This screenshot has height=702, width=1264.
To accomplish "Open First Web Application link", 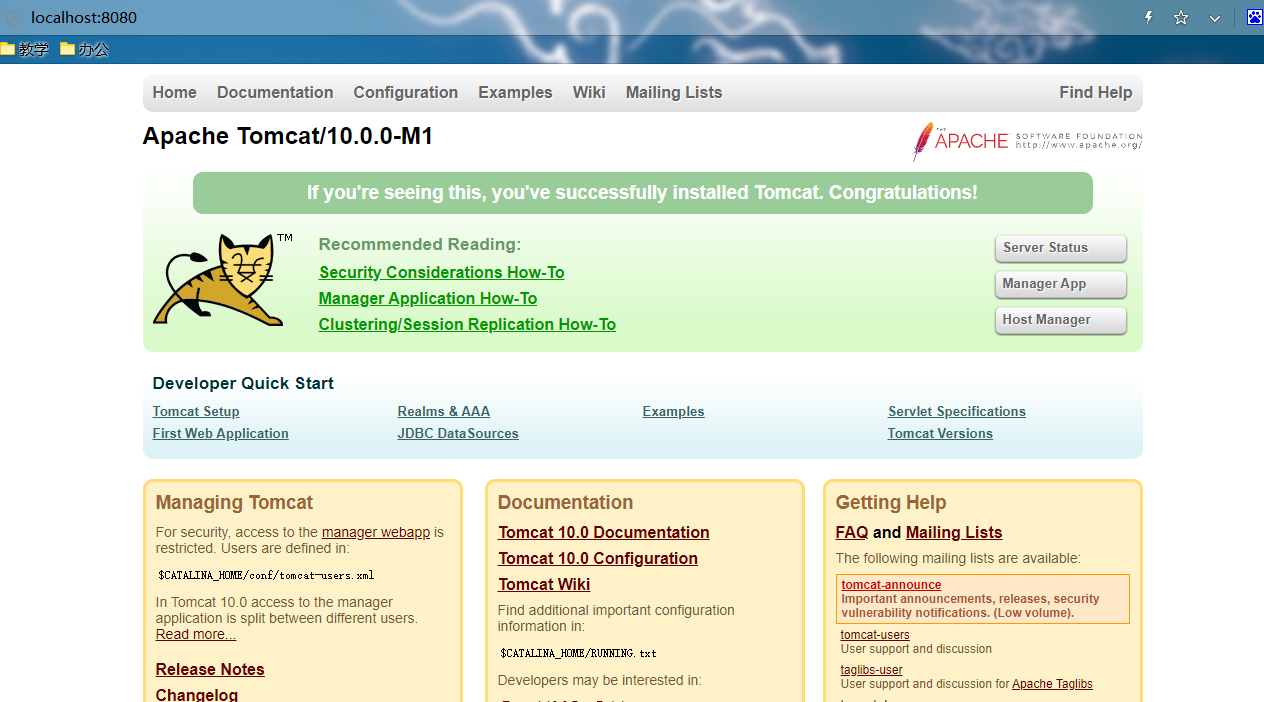I will click(220, 433).
